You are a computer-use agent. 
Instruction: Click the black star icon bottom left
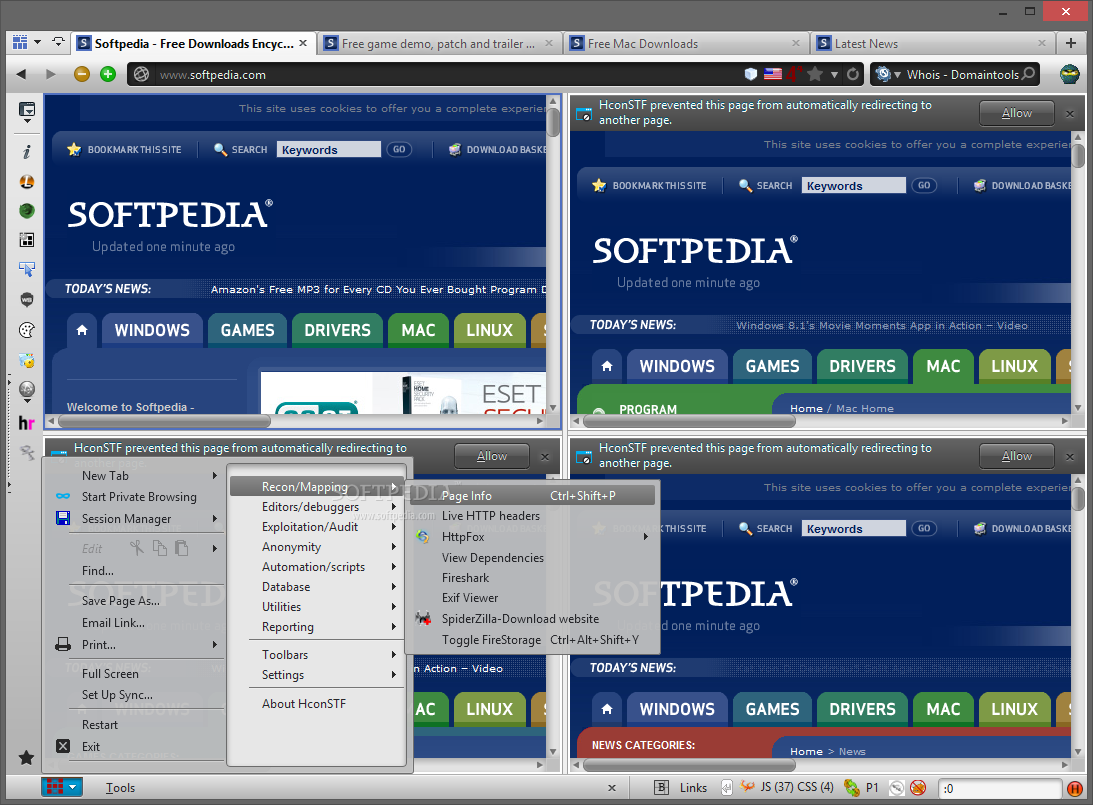tap(26, 758)
